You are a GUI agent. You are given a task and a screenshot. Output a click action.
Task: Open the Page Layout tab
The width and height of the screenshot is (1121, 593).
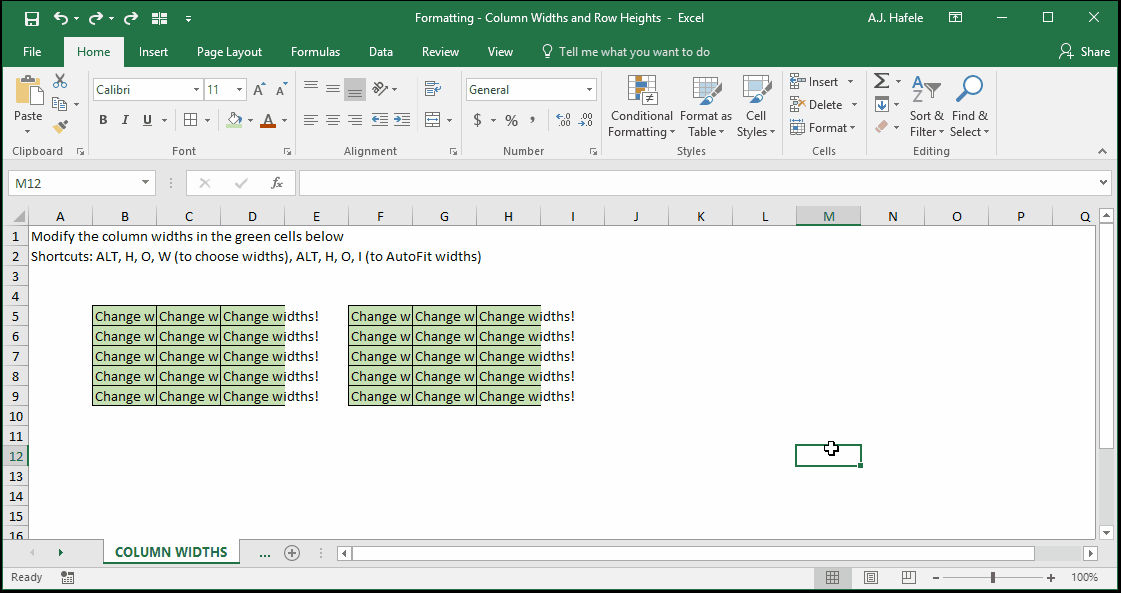pyautogui.click(x=229, y=52)
